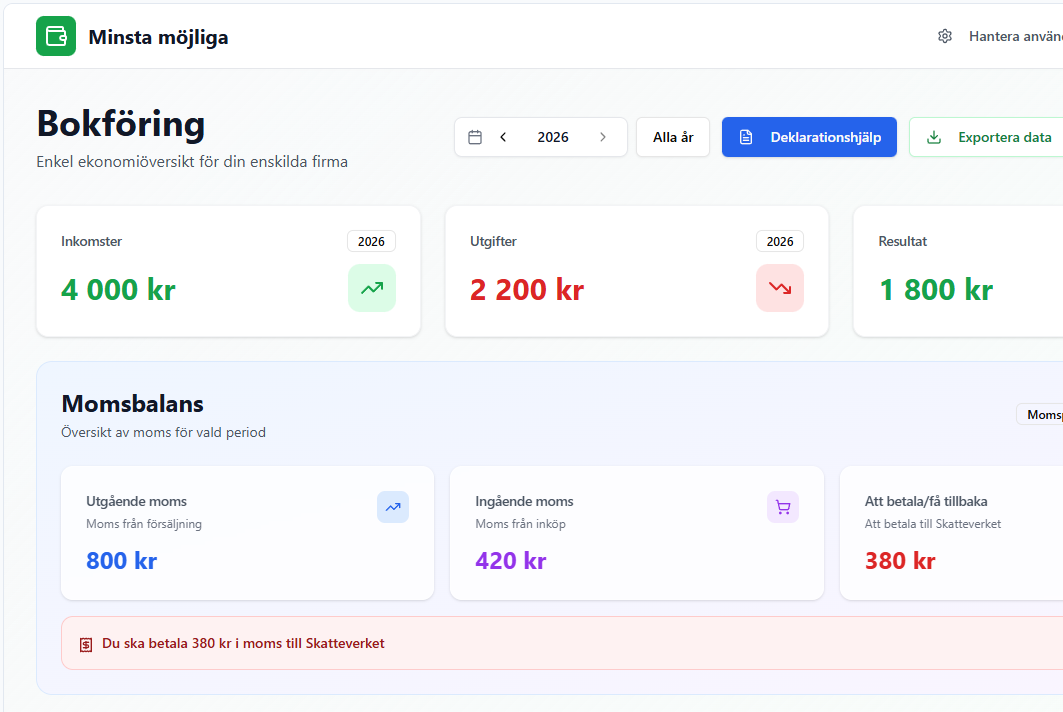1063x712 pixels.
Task: Click the green wallet app logo
Action: [56, 37]
